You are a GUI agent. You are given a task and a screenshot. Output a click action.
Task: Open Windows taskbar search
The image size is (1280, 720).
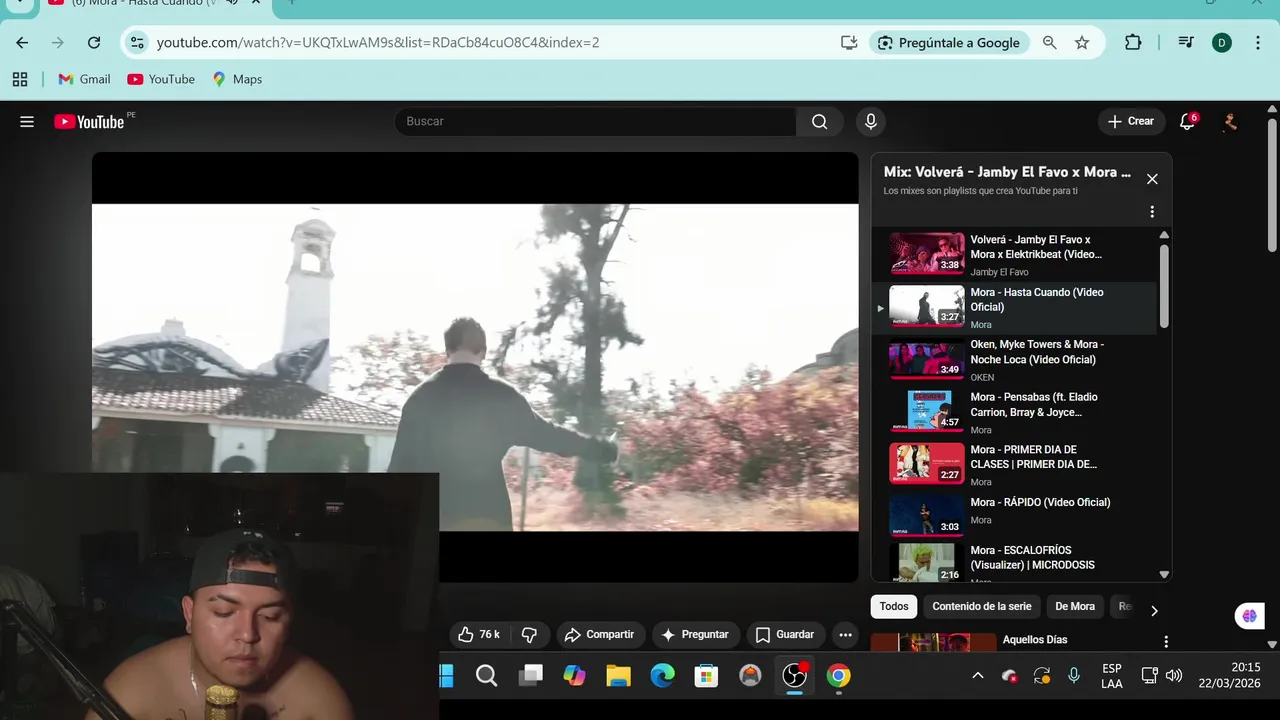click(x=486, y=676)
